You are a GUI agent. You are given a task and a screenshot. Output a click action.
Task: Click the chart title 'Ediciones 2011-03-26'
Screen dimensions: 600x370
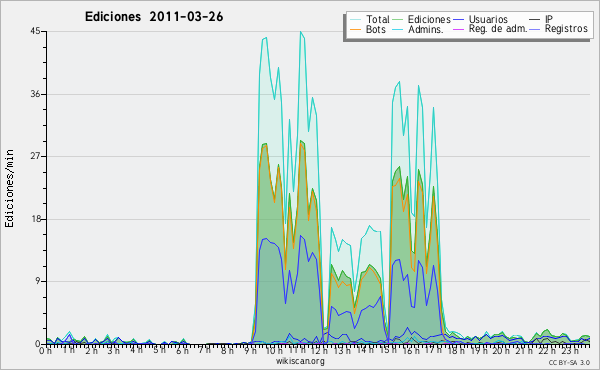pos(154,17)
